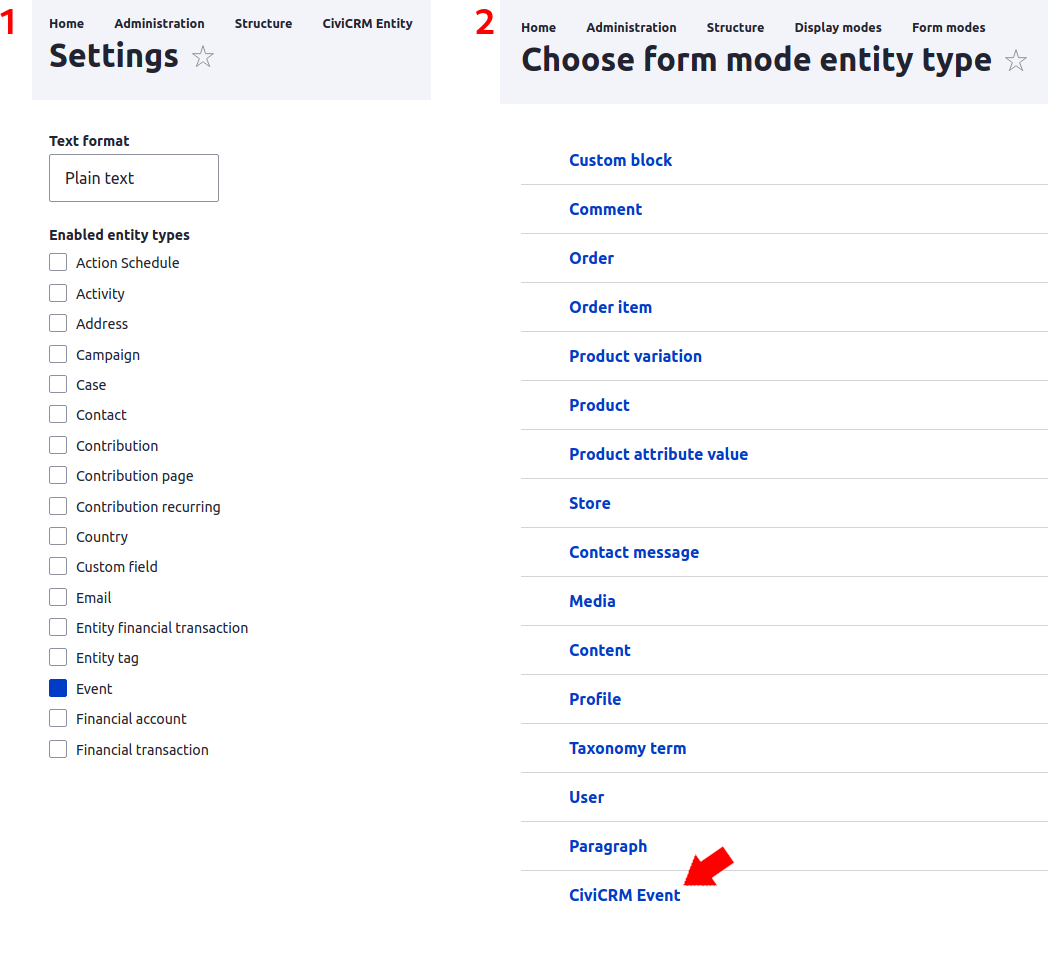Uncheck the Event entity type
This screenshot has width=1048, height=958.
coord(58,688)
